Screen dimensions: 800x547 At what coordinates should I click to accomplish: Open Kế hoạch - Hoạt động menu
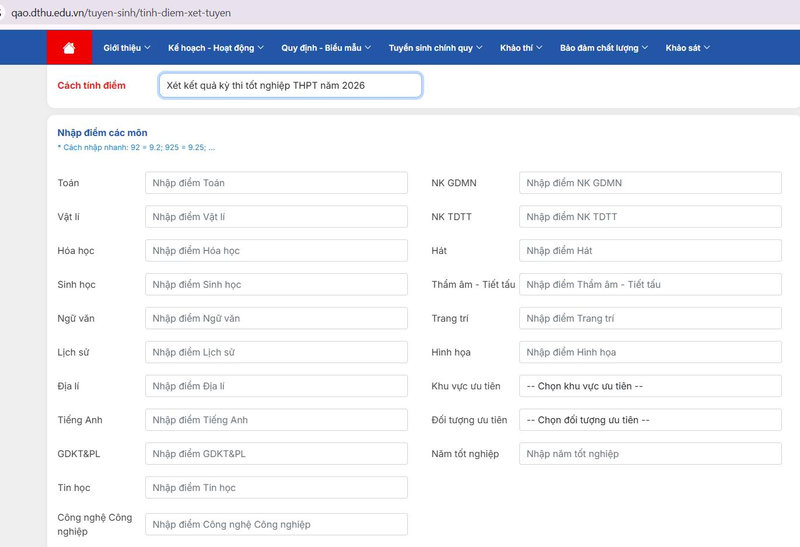216,47
